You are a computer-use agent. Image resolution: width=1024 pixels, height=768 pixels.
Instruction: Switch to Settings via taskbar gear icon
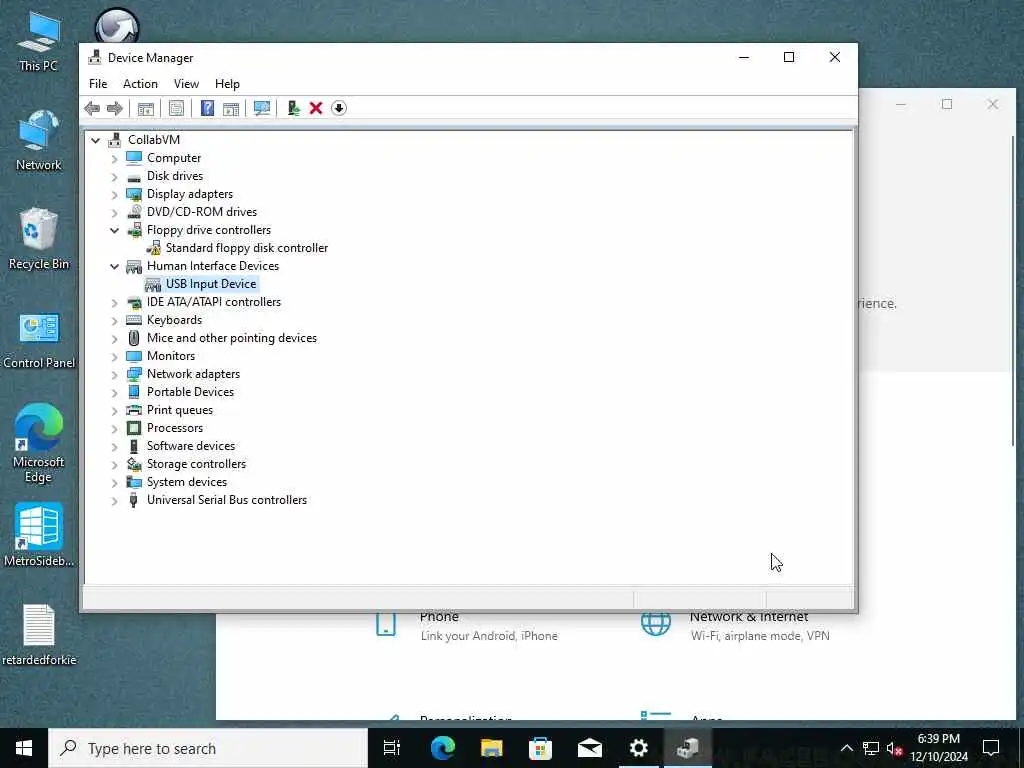coord(639,748)
